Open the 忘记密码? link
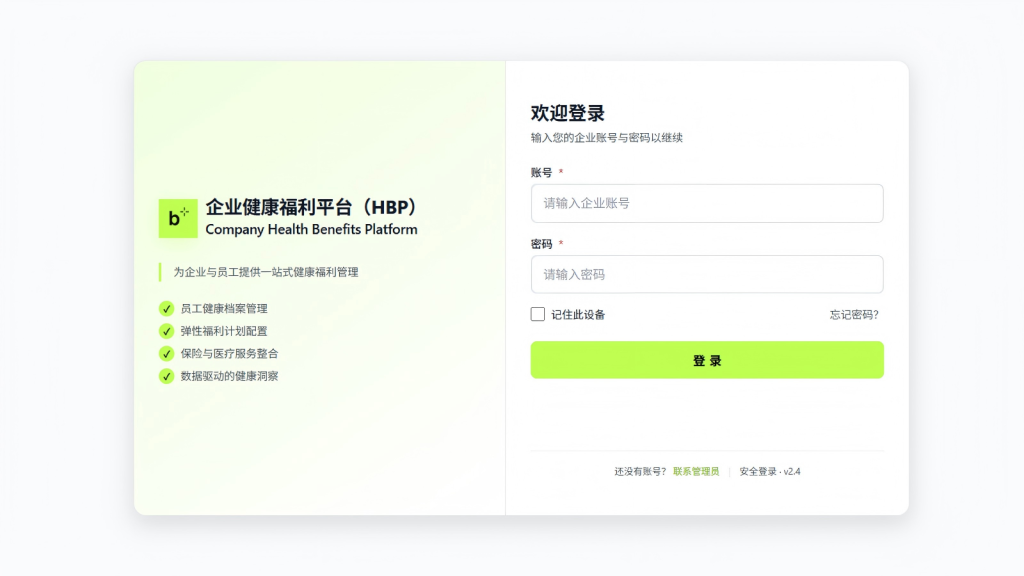This screenshot has width=1024, height=576. (x=854, y=315)
